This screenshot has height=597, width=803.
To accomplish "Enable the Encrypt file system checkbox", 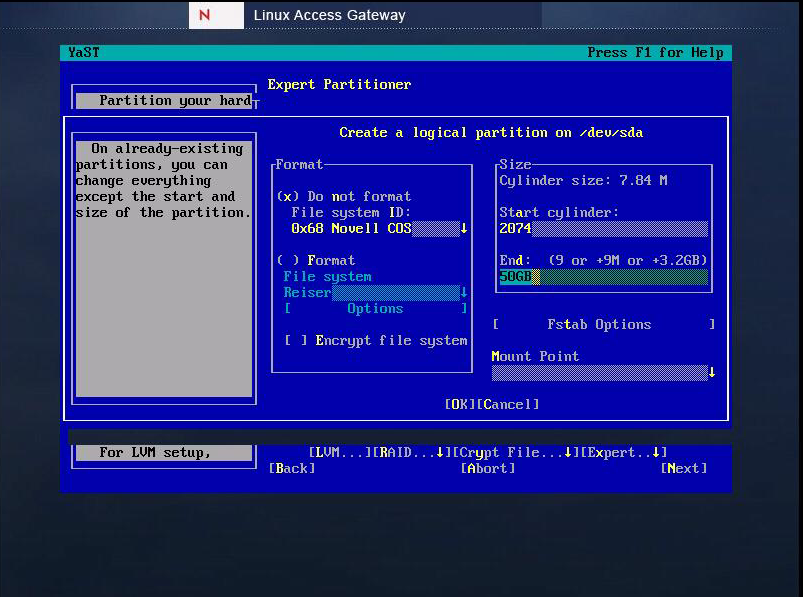I will [x=296, y=341].
